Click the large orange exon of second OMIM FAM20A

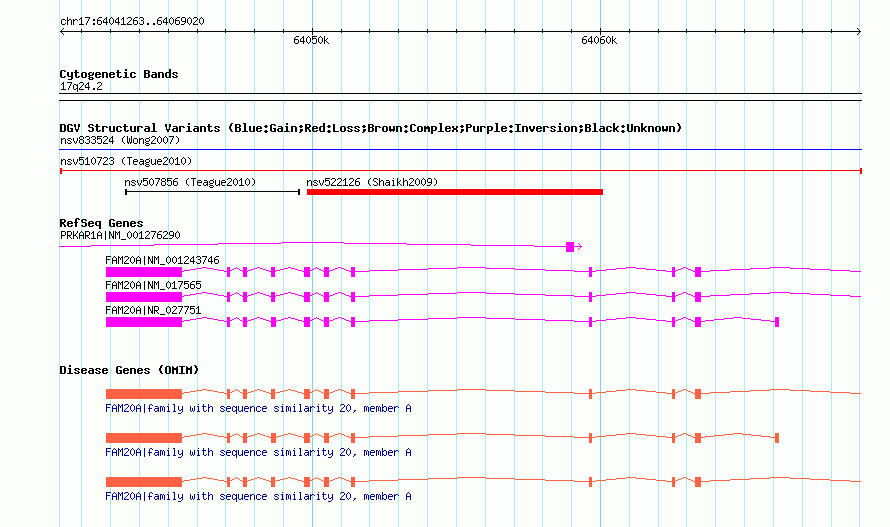[144, 438]
